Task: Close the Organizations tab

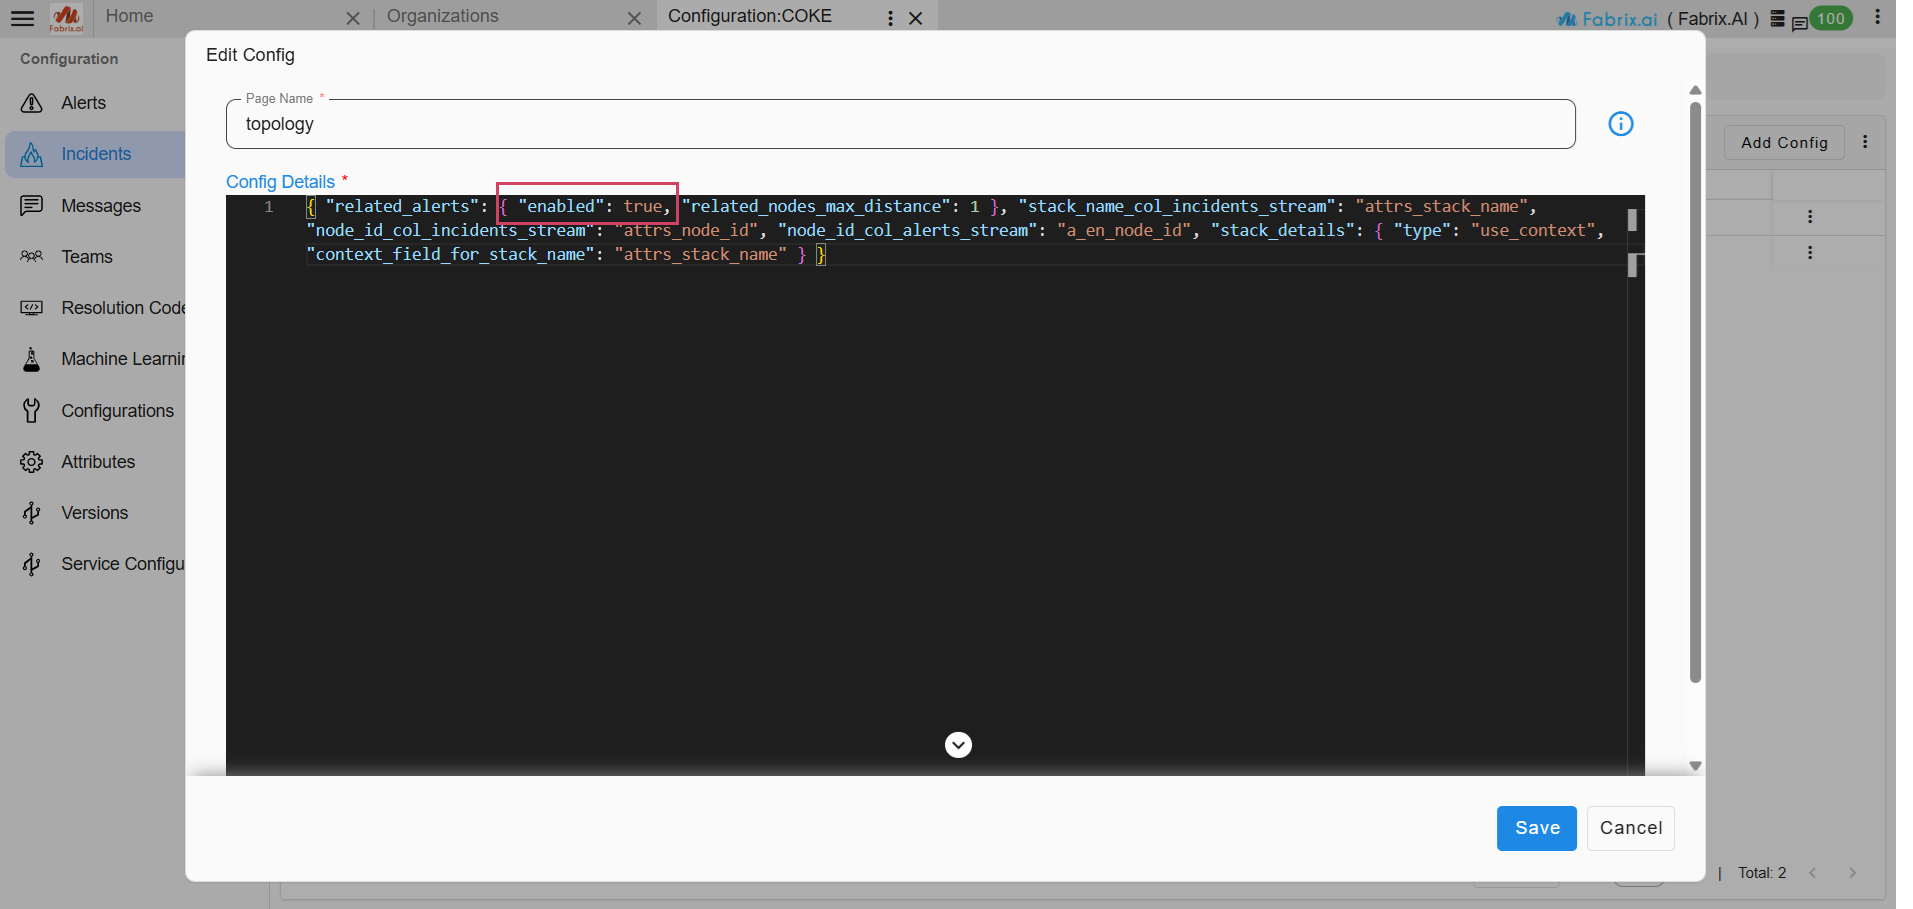Action: [x=634, y=18]
